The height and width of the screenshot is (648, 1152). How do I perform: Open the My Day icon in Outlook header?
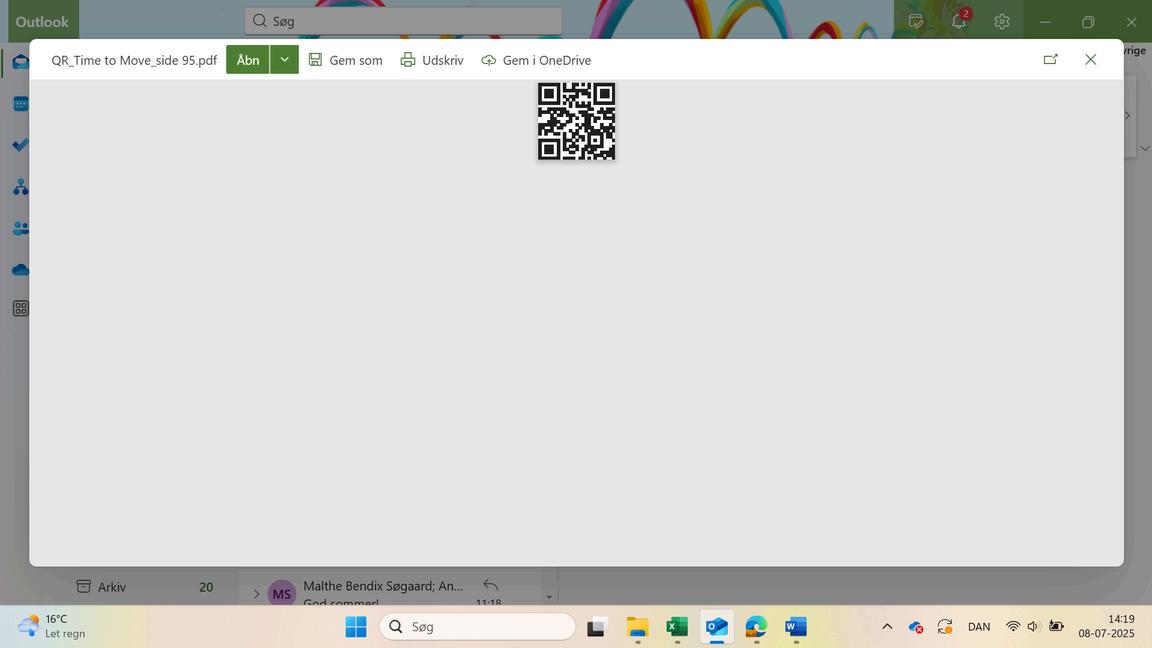pos(915,21)
